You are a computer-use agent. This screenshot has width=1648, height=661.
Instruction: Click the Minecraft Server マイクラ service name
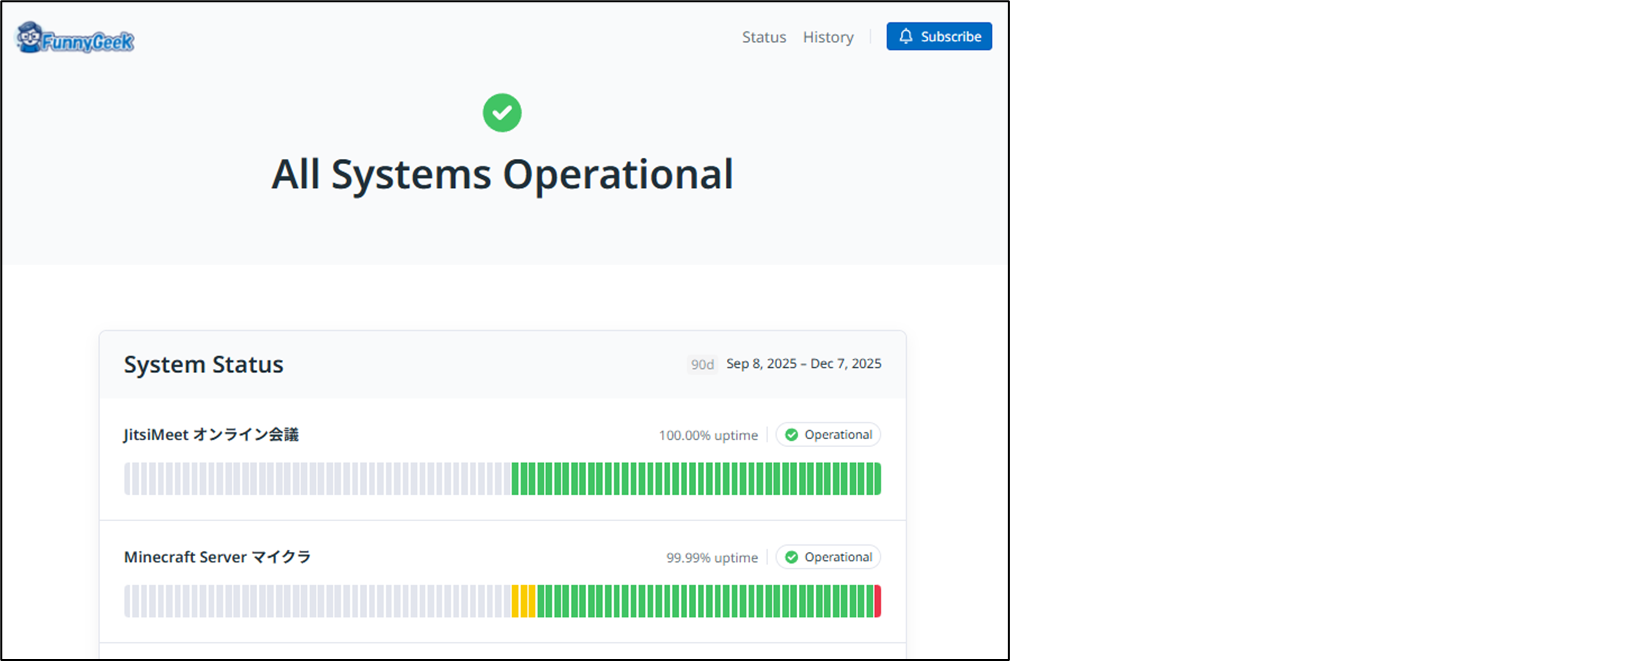pos(217,557)
